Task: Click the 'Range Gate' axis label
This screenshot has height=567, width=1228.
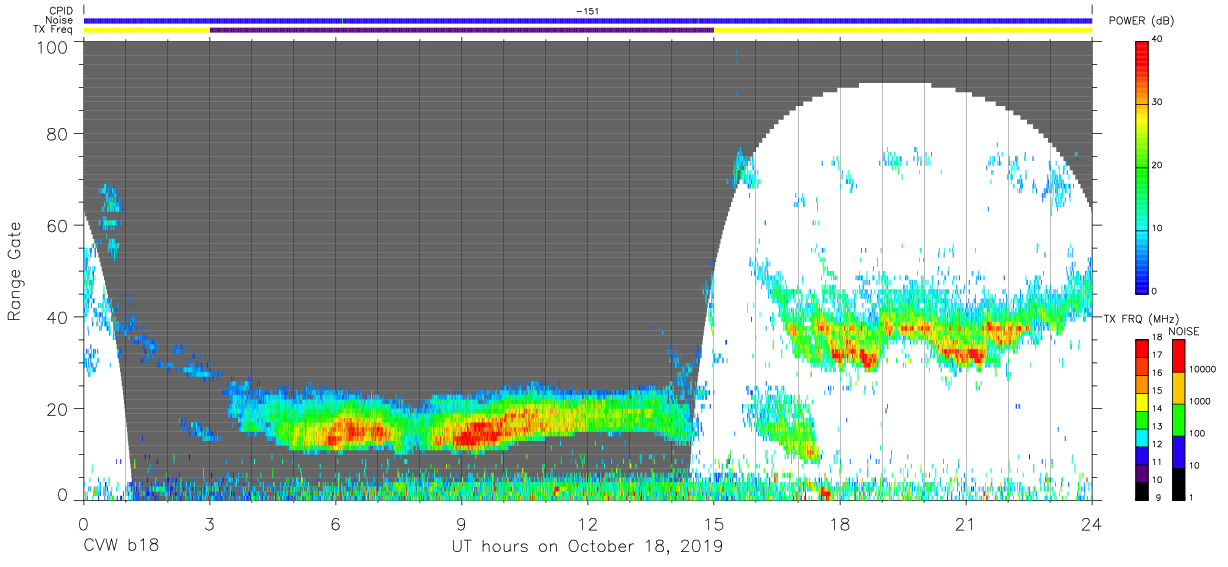Action: pyautogui.click(x=15, y=272)
